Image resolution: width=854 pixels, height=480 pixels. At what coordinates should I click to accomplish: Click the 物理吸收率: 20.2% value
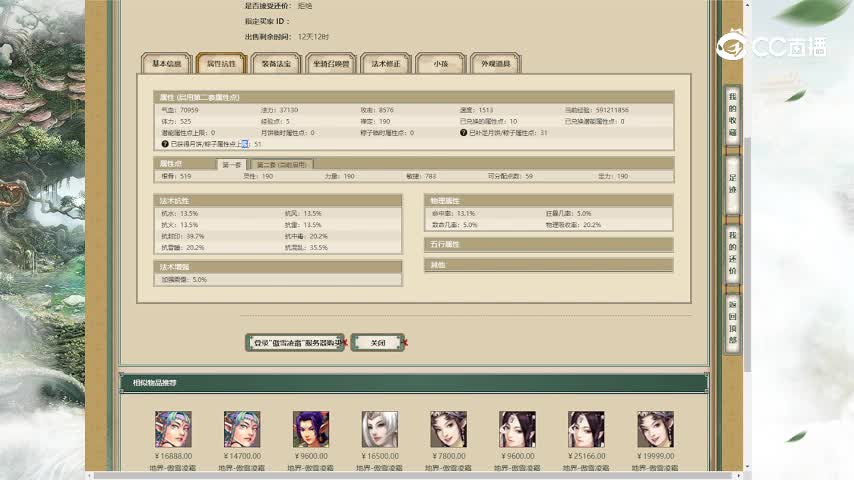[574, 225]
